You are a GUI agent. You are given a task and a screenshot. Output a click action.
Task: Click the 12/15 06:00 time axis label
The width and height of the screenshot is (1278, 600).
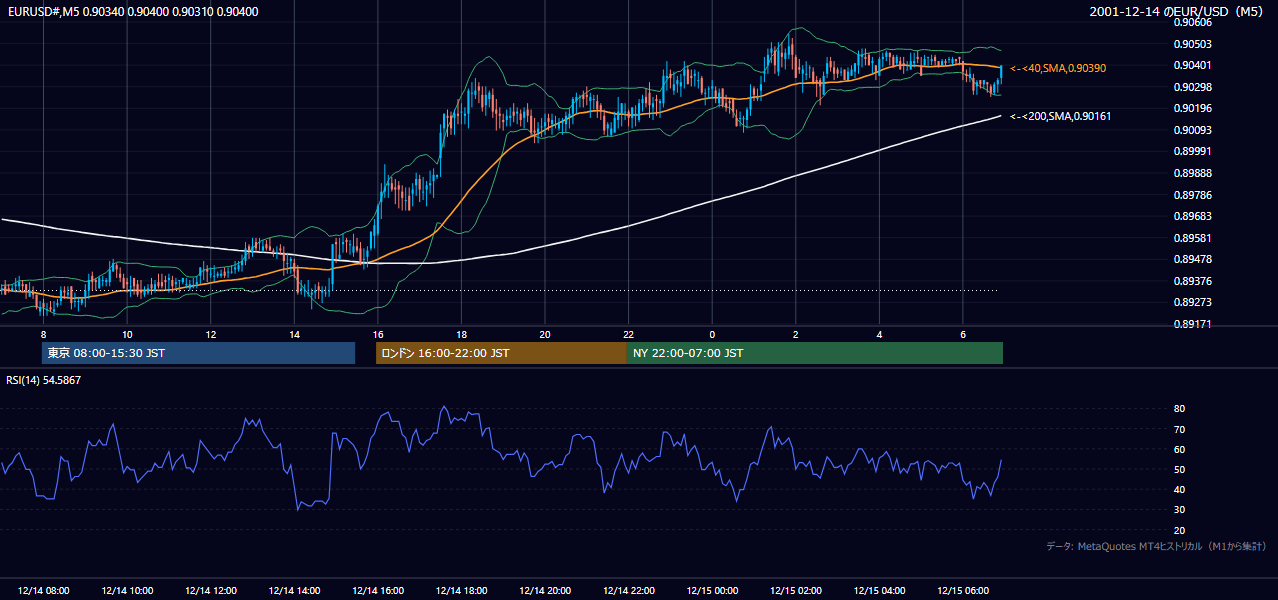coord(963,591)
